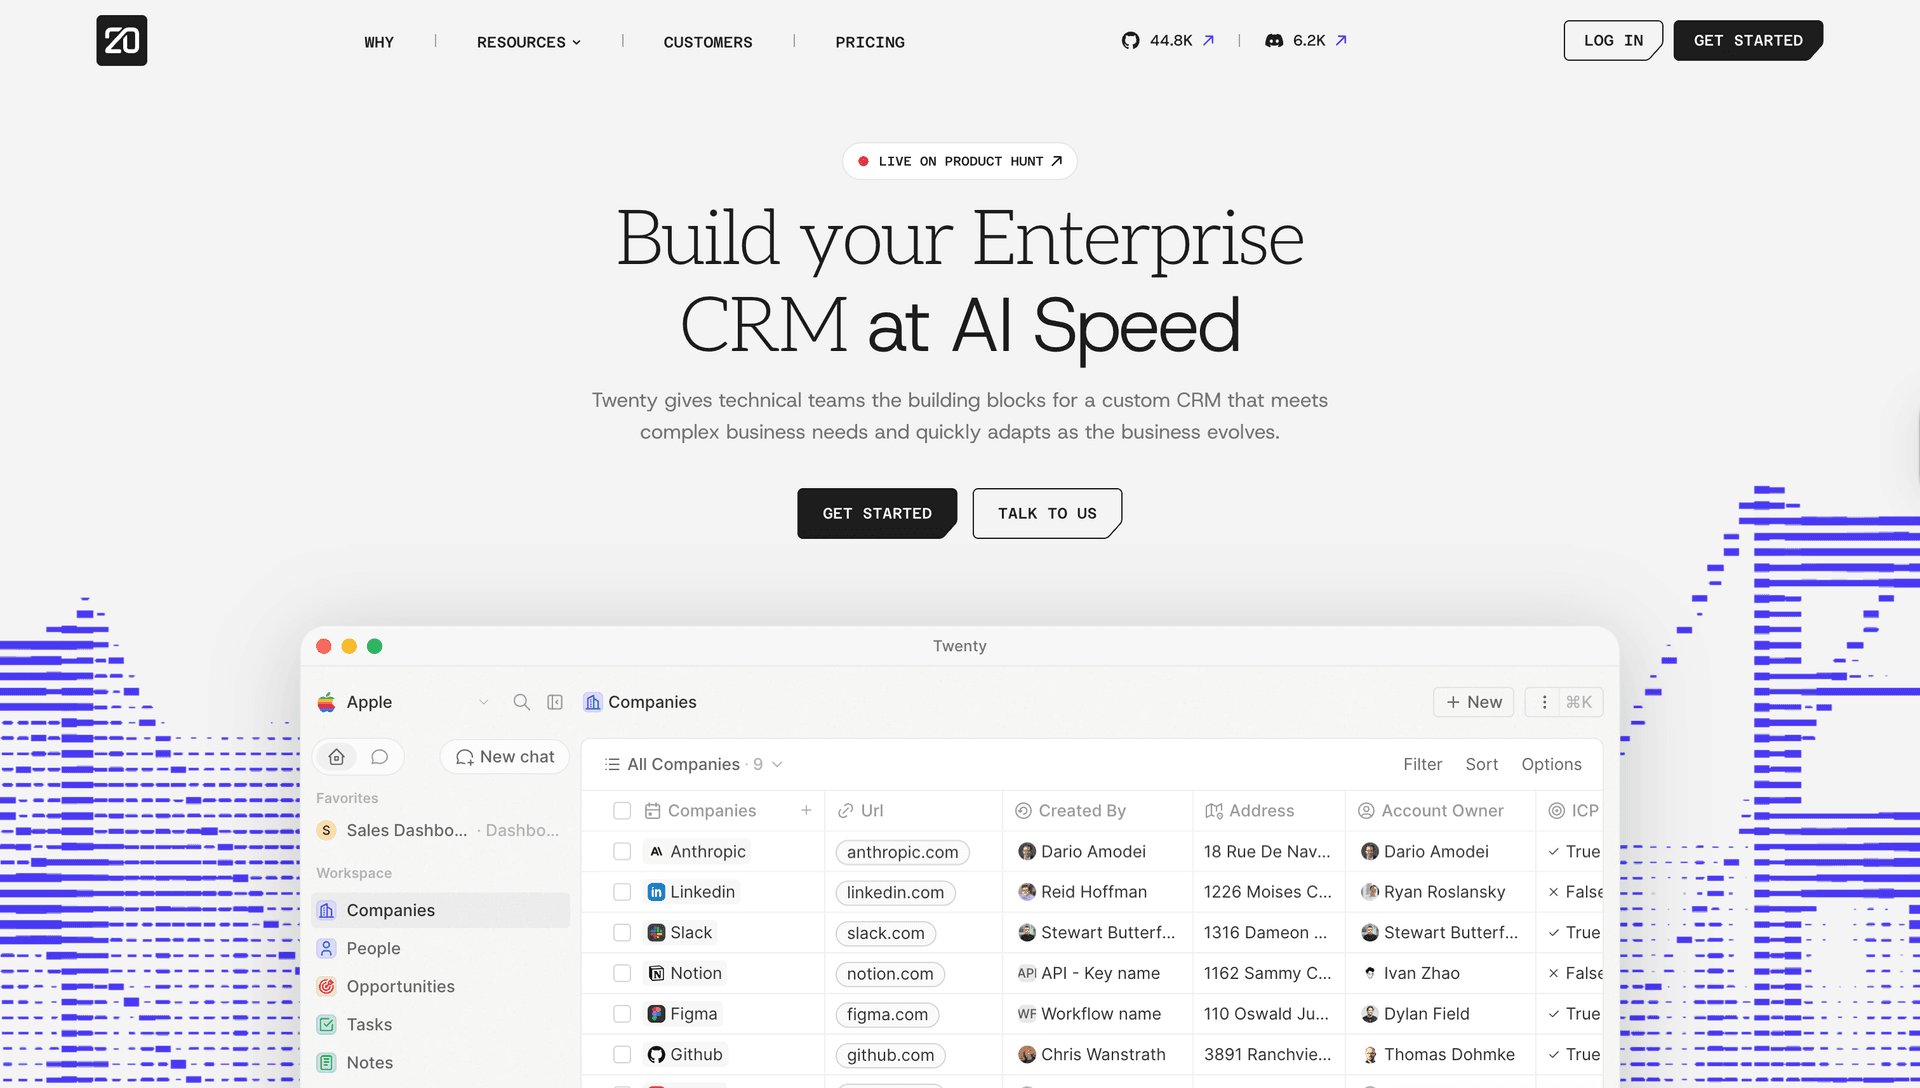Screen dimensions: 1920x1088
Task: Click the Tasks checkmark icon in sidebar
Action: pyautogui.click(x=326, y=1024)
